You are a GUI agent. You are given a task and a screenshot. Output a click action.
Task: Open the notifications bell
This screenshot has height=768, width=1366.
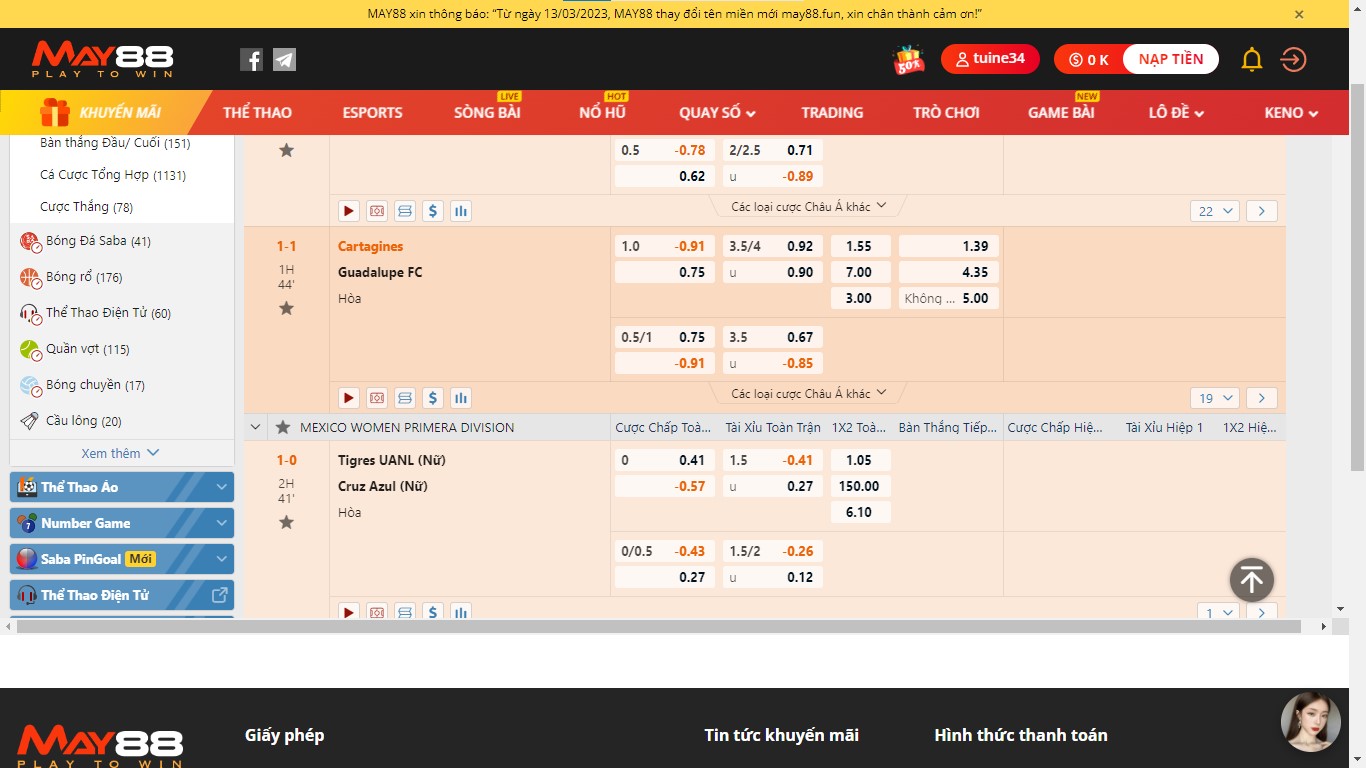[x=1252, y=60]
